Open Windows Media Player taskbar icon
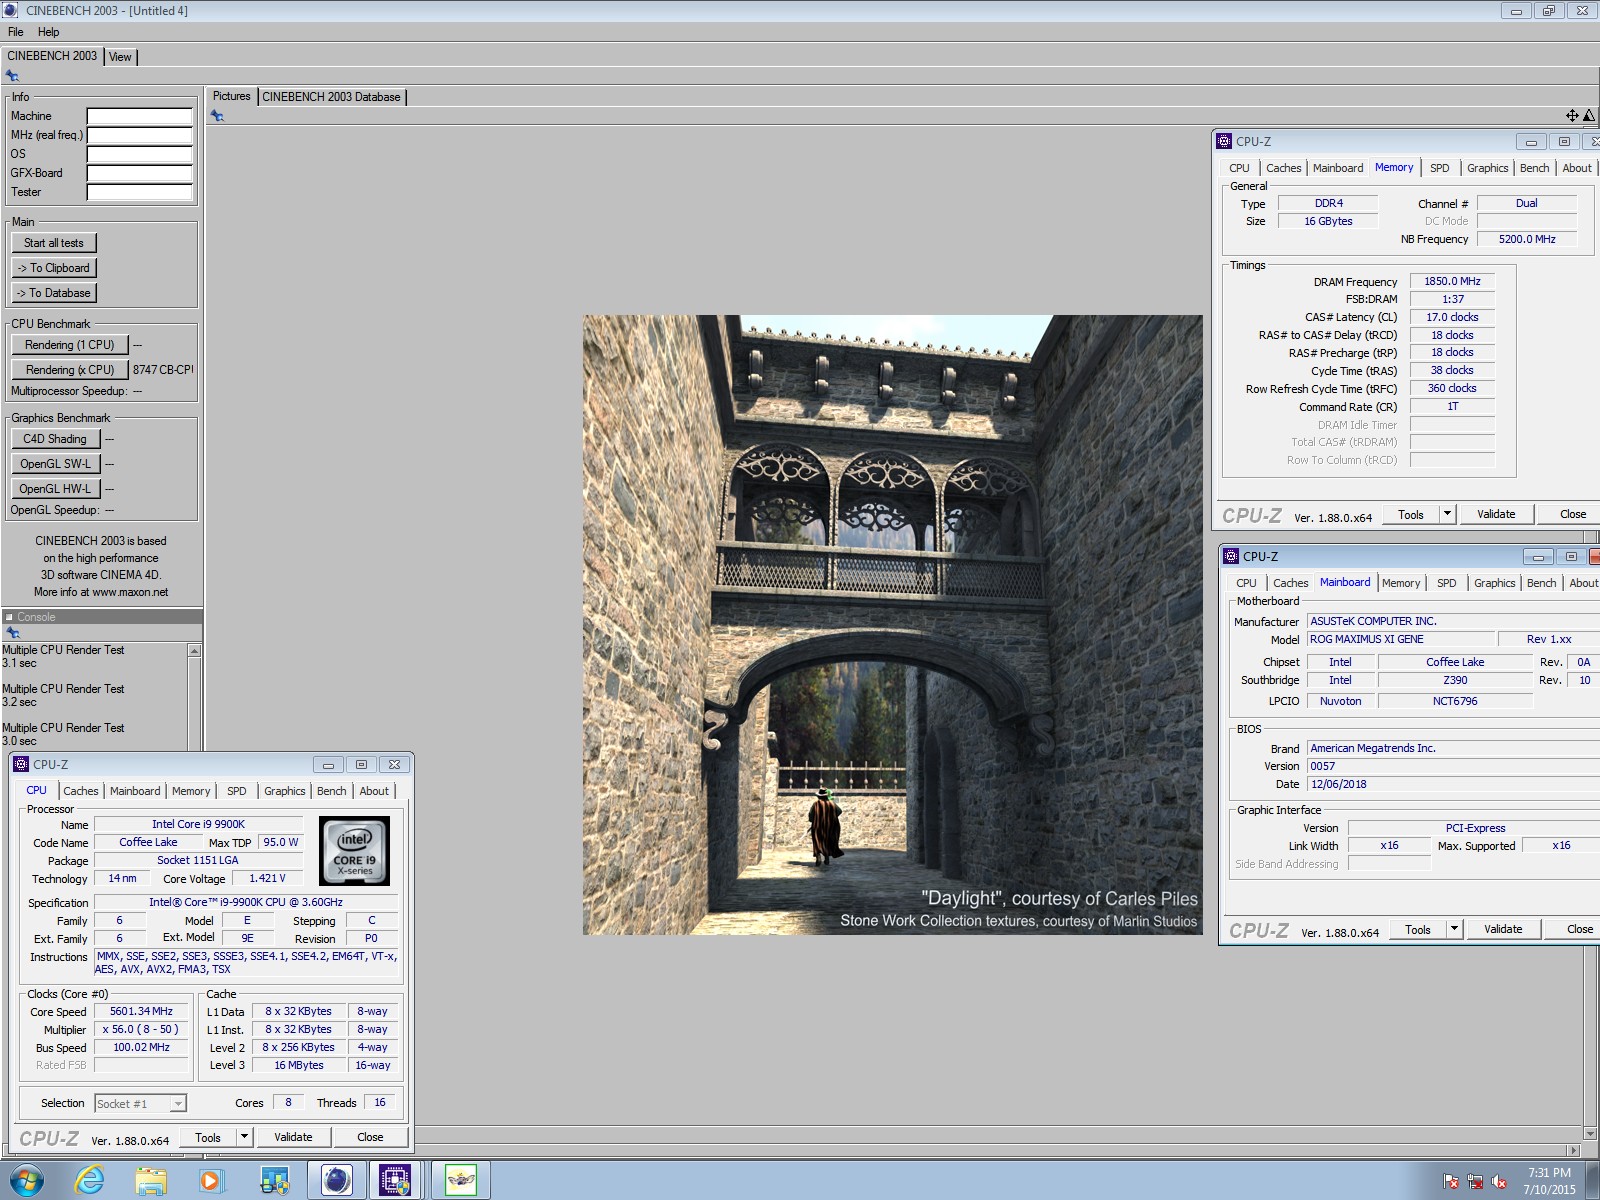The width and height of the screenshot is (1600, 1200). tap(212, 1181)
